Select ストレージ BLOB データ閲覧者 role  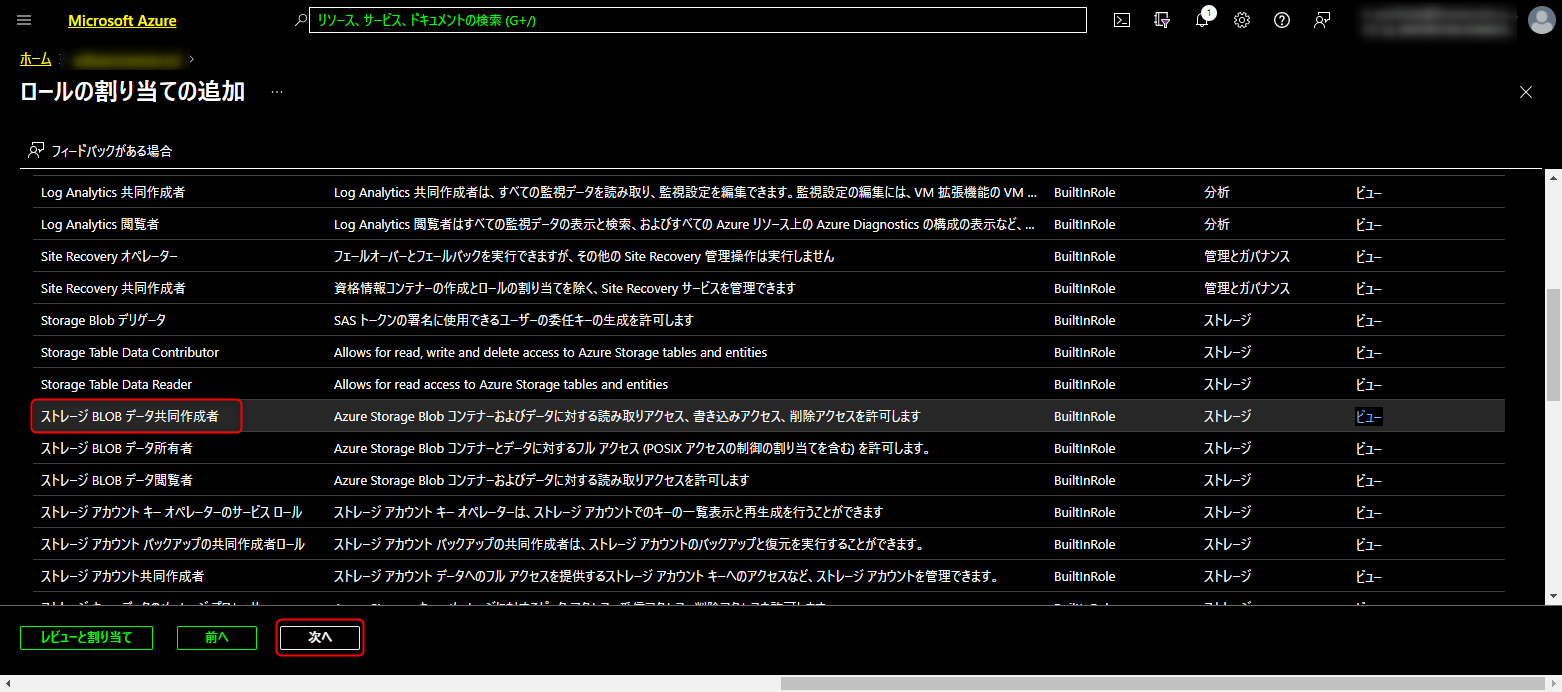tap(117, 480)
